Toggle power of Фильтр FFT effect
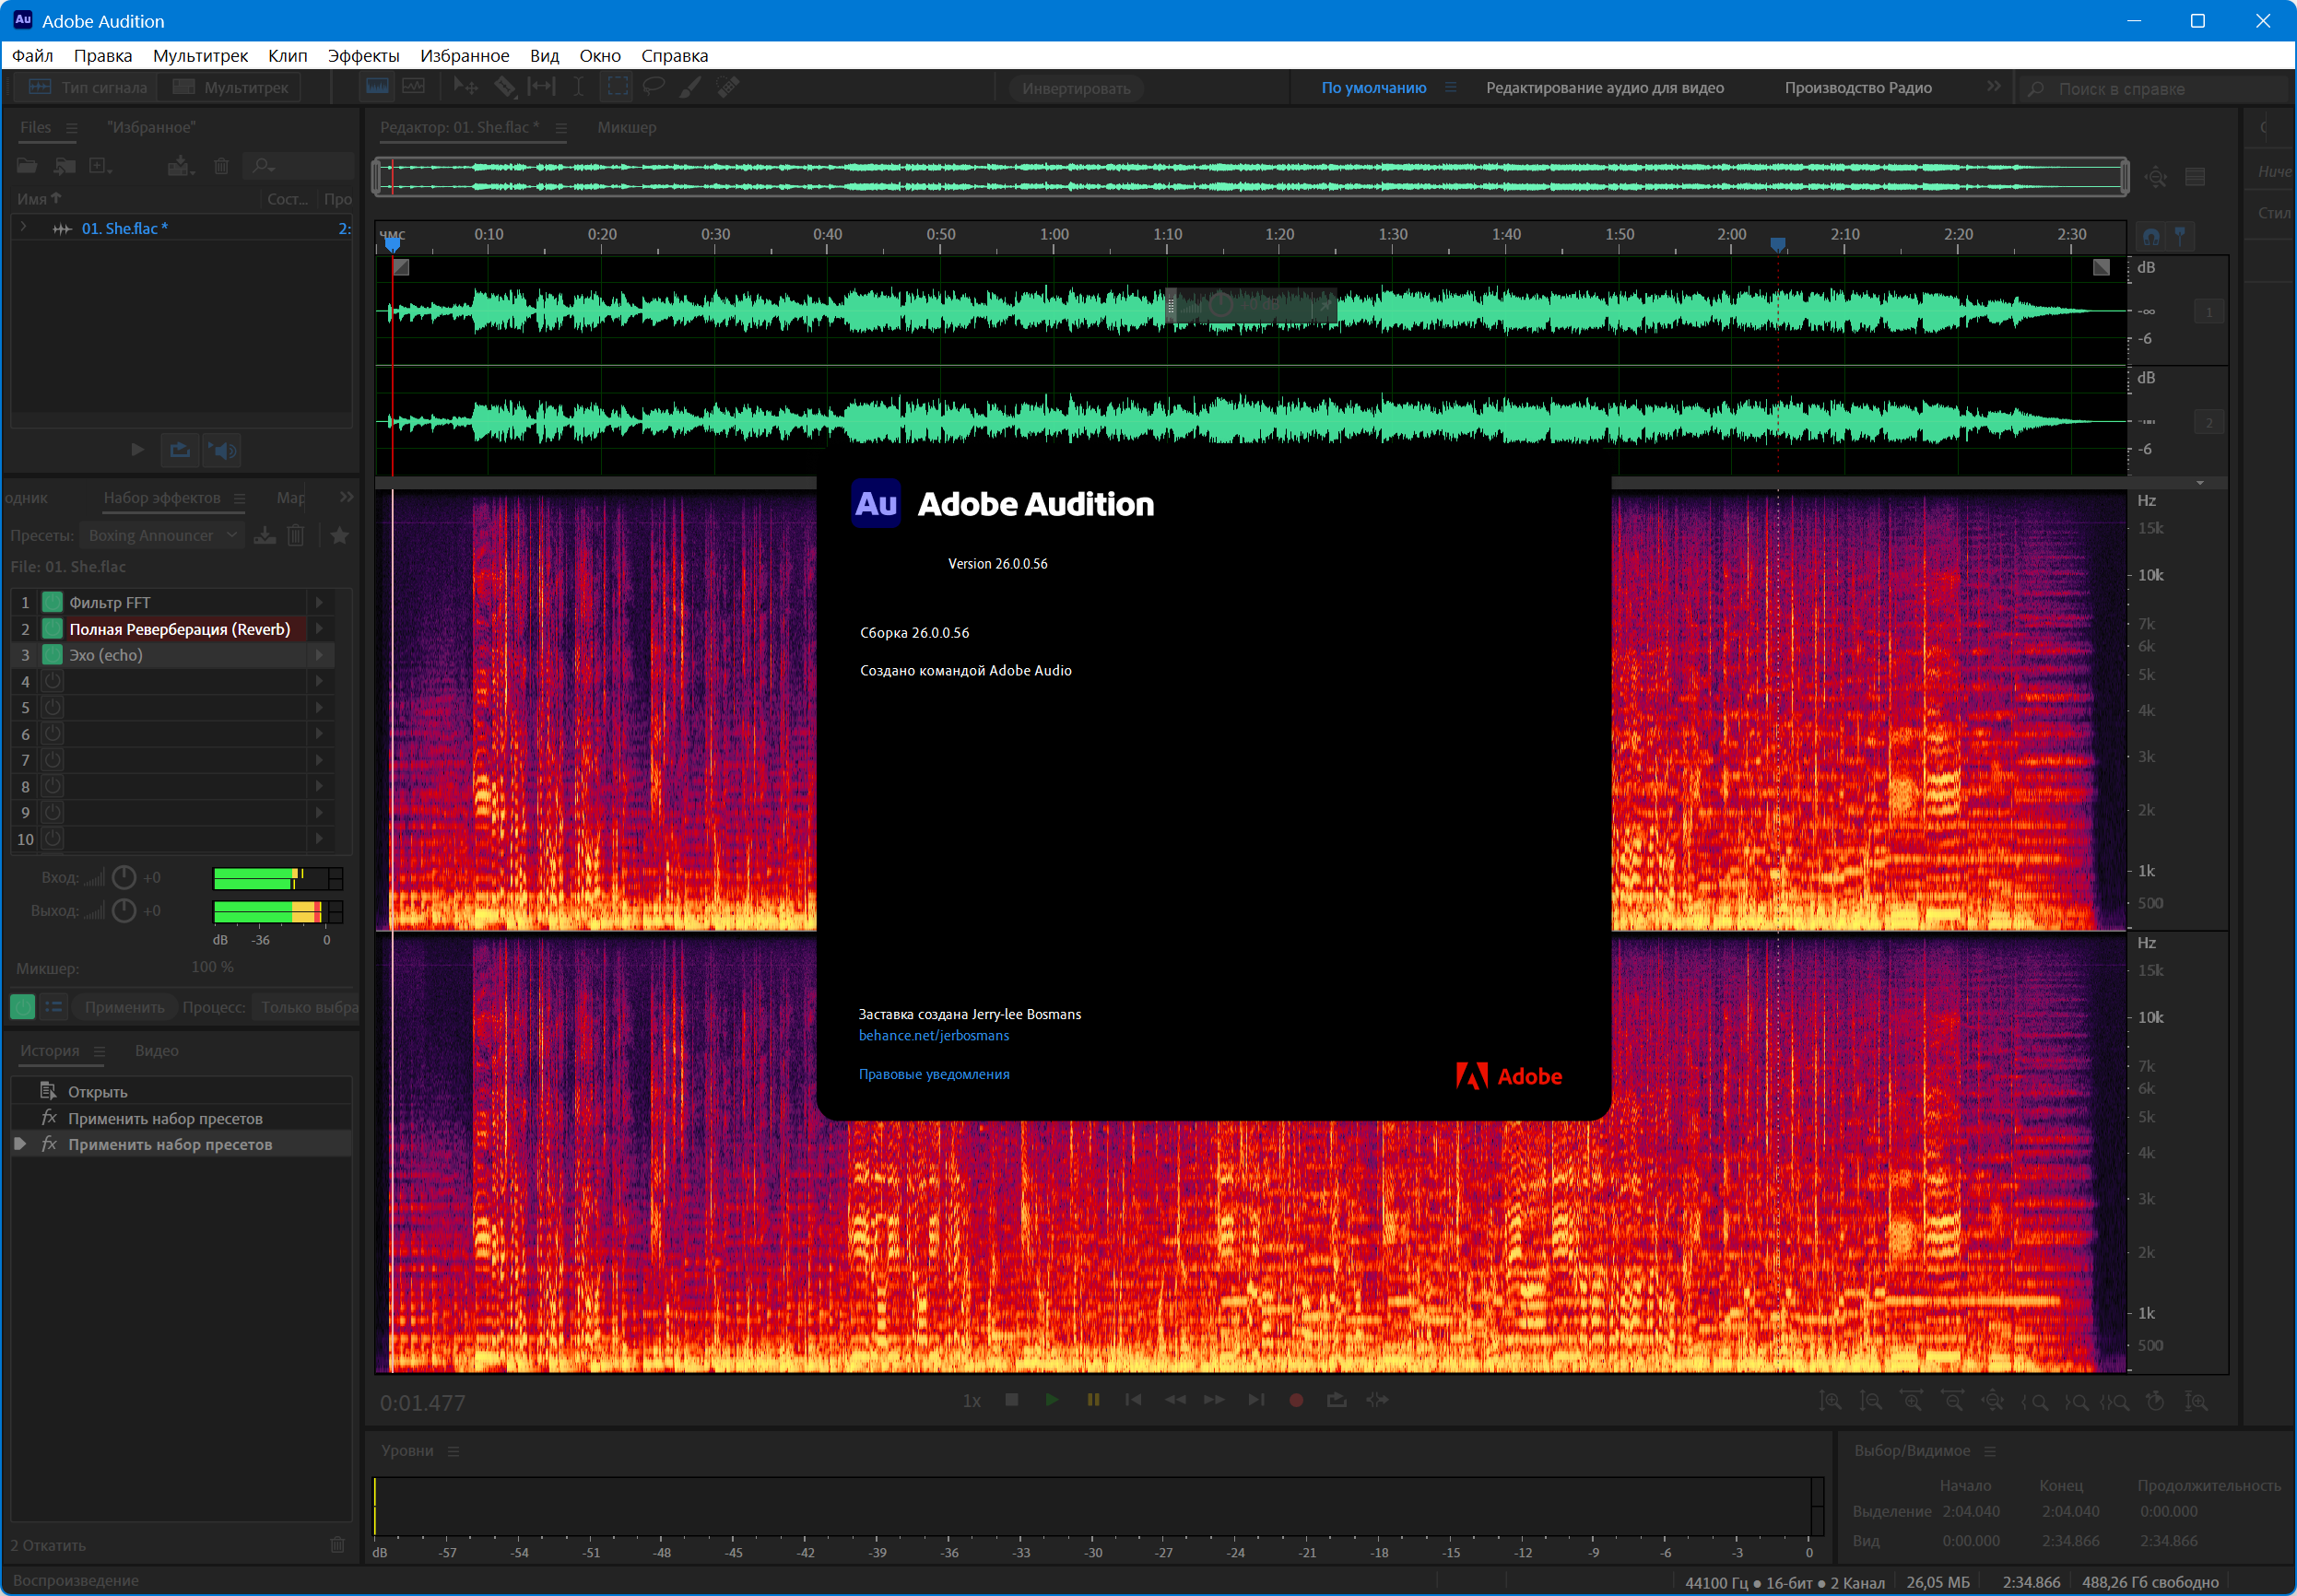 [52, 602]
